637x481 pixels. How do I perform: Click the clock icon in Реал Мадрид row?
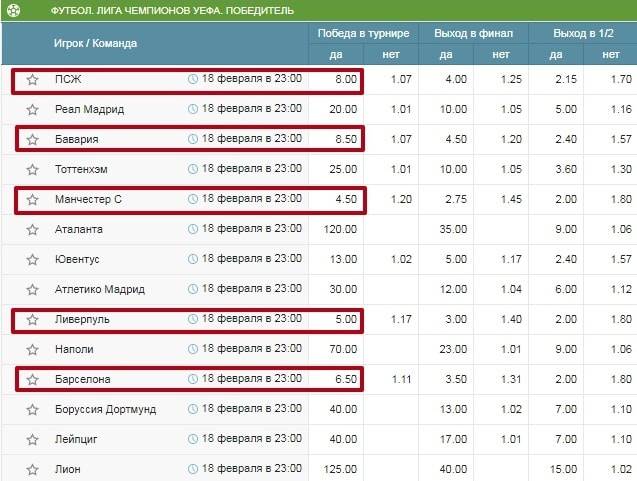click(x=193, y=109)
